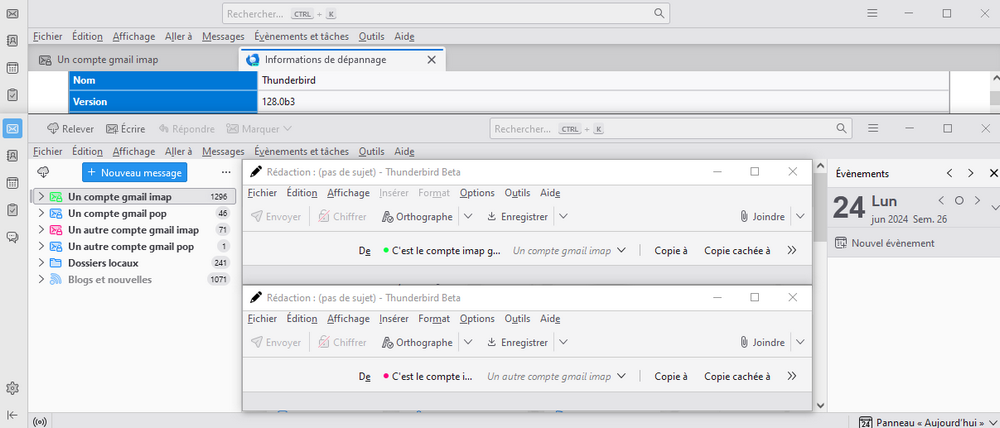Open Options menu in the Un compte gmail imap compose window
This screenshot has width=1000, height=428.
pyautogui.click(x=477, y=193)
